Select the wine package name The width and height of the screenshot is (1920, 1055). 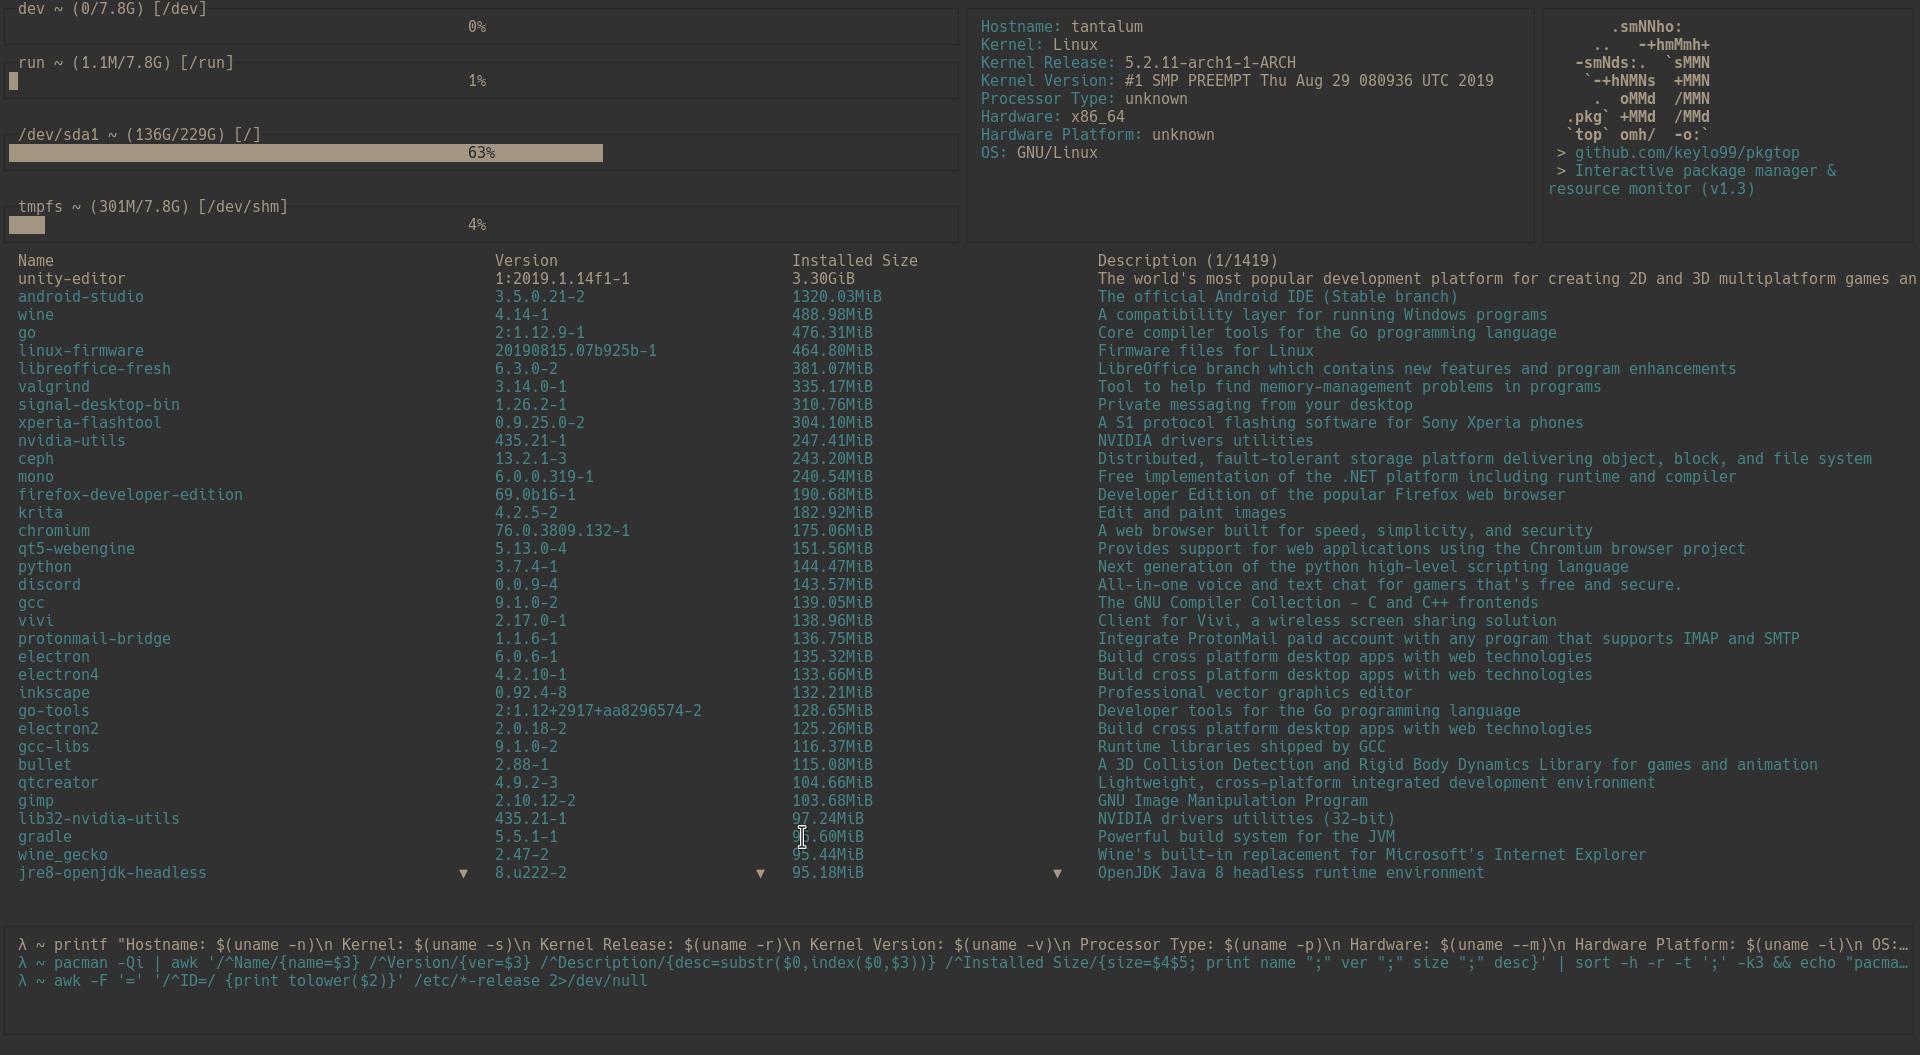click(36, 315)
